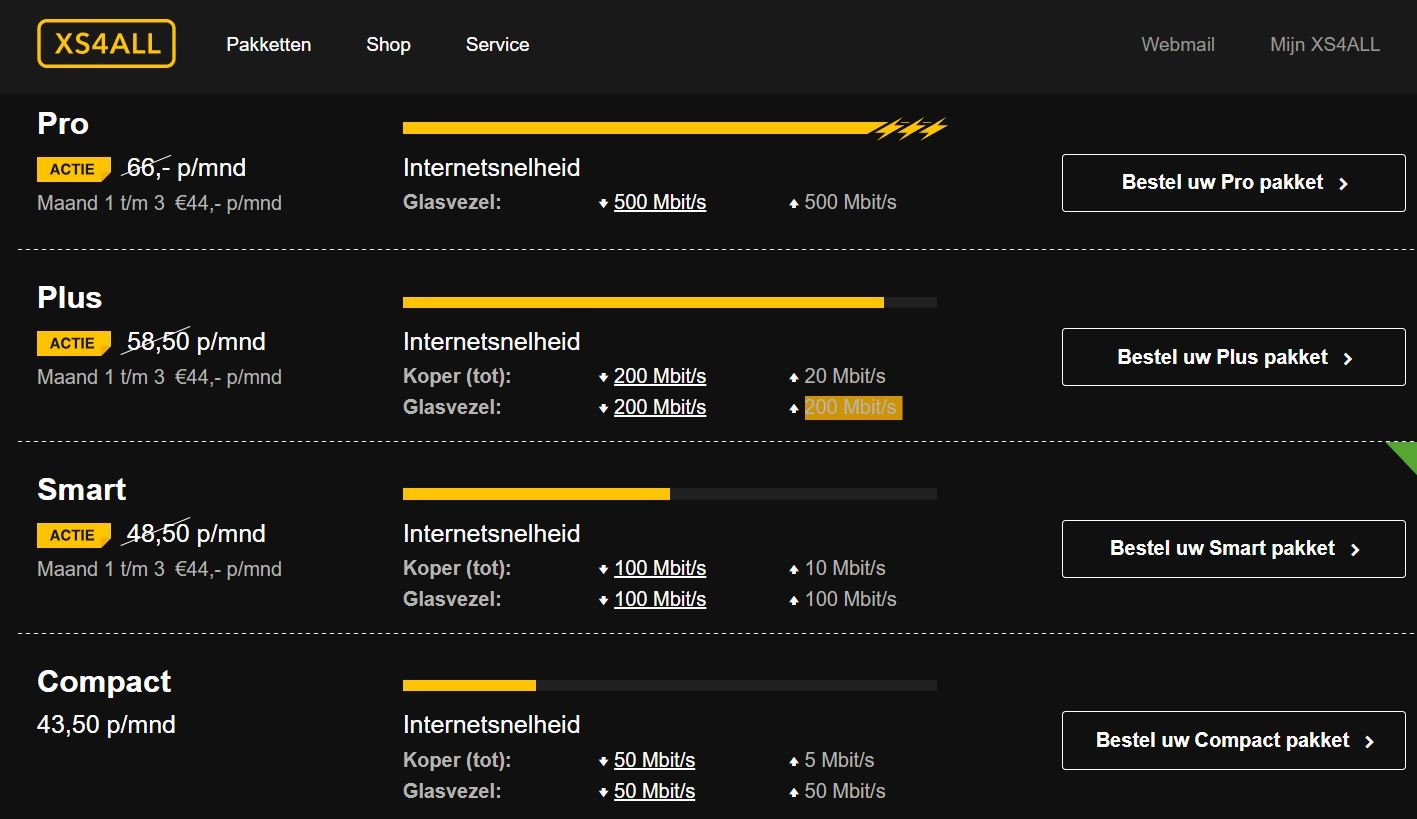Click highlighted 200 Mbit/s upload value
This screenshot has width=1417, height=819.
852,407
